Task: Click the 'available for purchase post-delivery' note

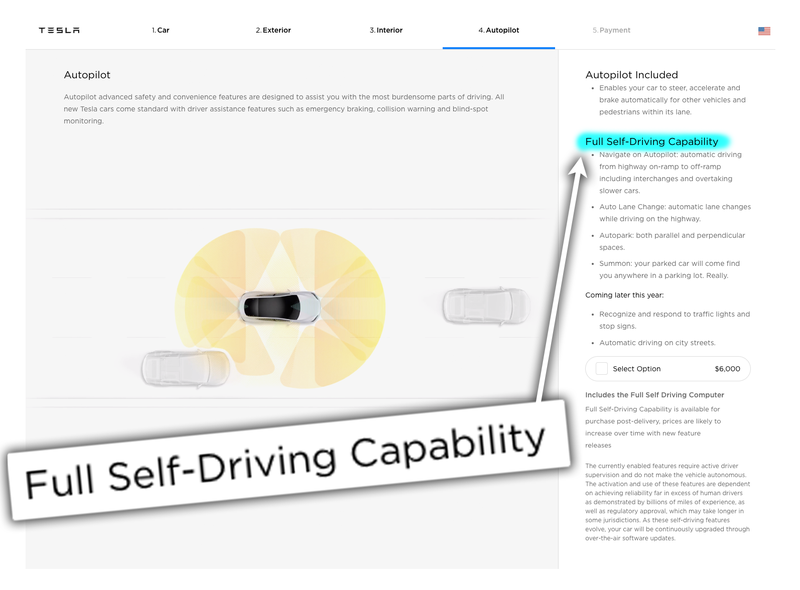Action: tap(653, 427)
